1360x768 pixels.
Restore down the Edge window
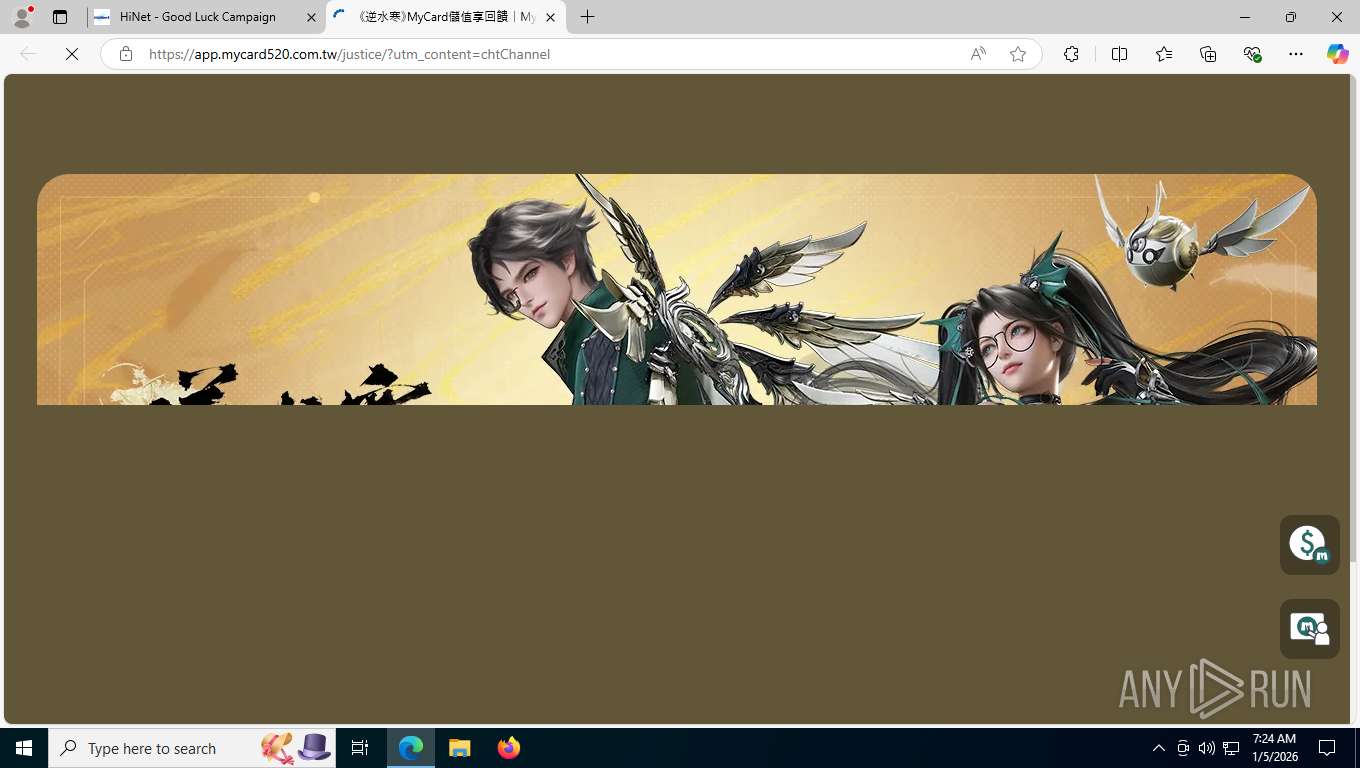point(1291,17)
